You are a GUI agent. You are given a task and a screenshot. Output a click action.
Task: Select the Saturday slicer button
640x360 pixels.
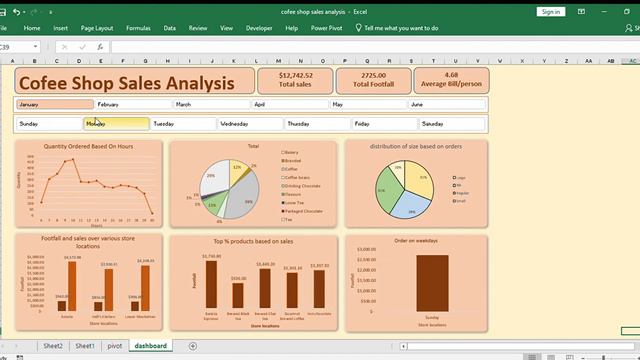[x=452, y=124]
